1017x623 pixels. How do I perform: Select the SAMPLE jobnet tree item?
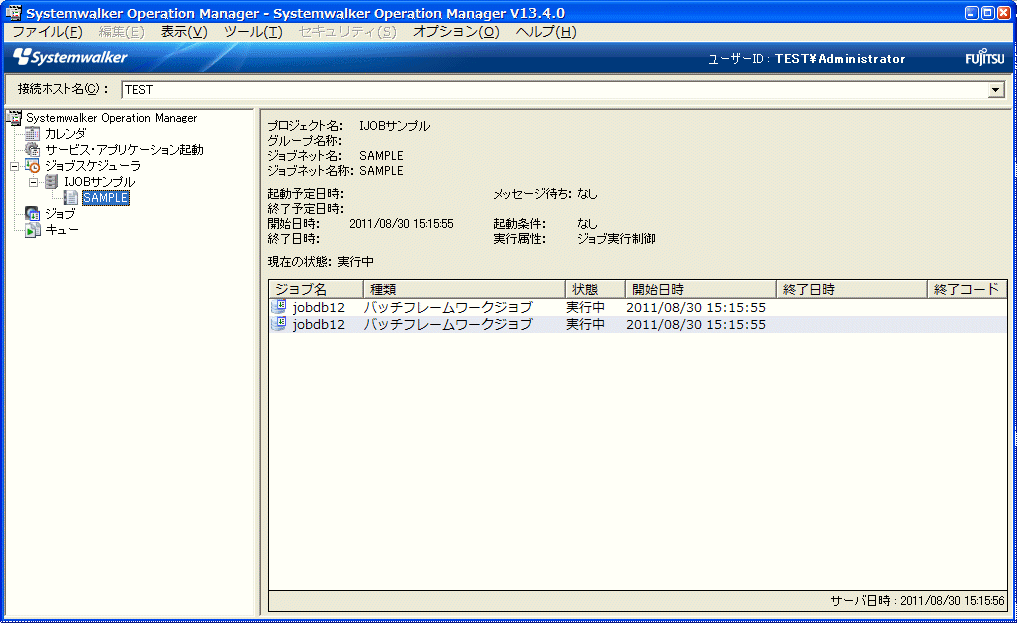106,198
